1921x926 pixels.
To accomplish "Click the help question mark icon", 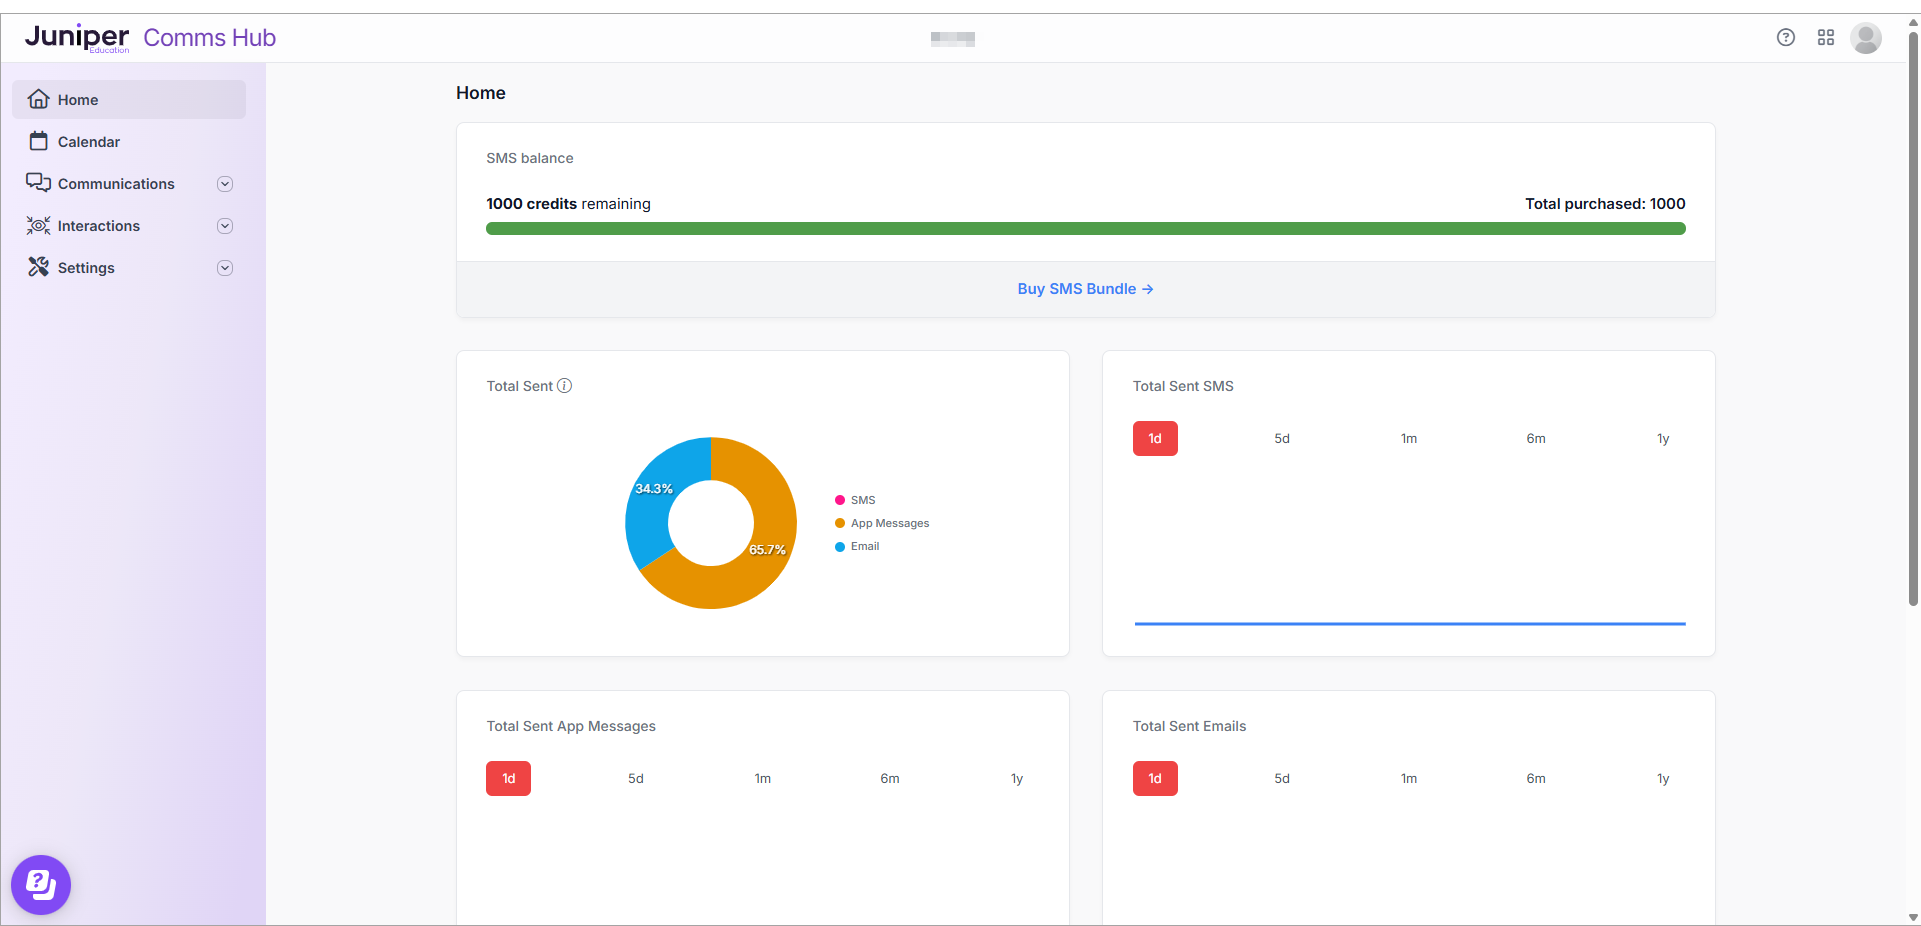I will click(1786, 37).
